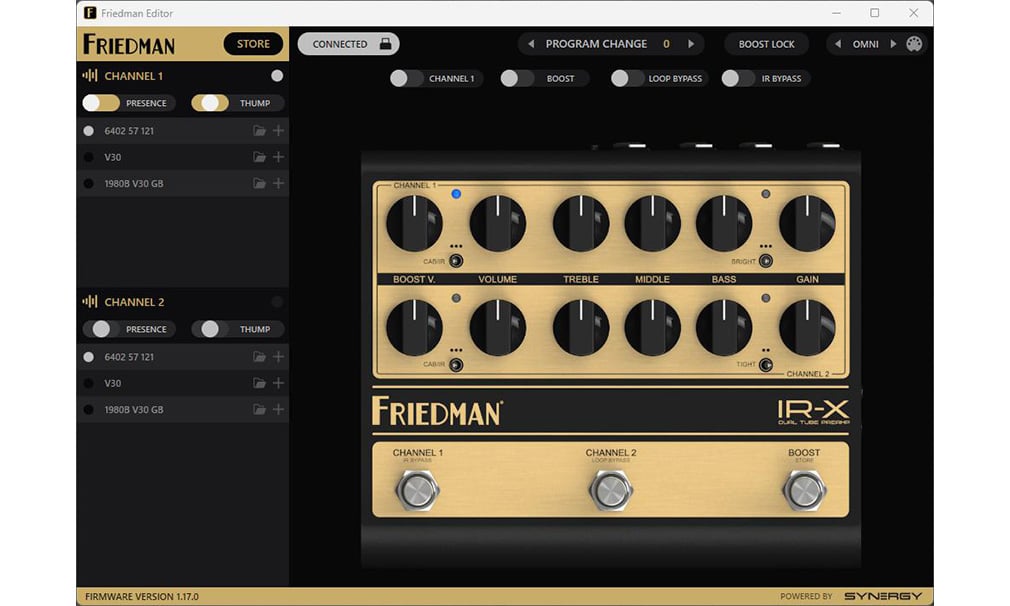1010x606 pixels.
Task: Click the STORE button
Action: pyautogui.click(x=253, y=44)
